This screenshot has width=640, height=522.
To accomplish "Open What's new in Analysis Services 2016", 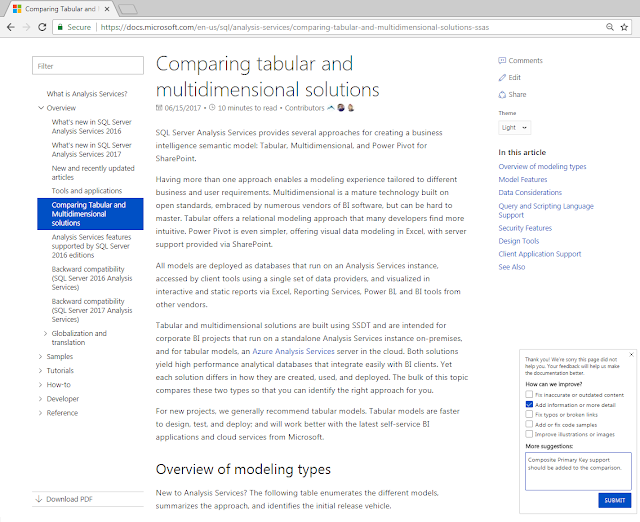I will [91, 127].
